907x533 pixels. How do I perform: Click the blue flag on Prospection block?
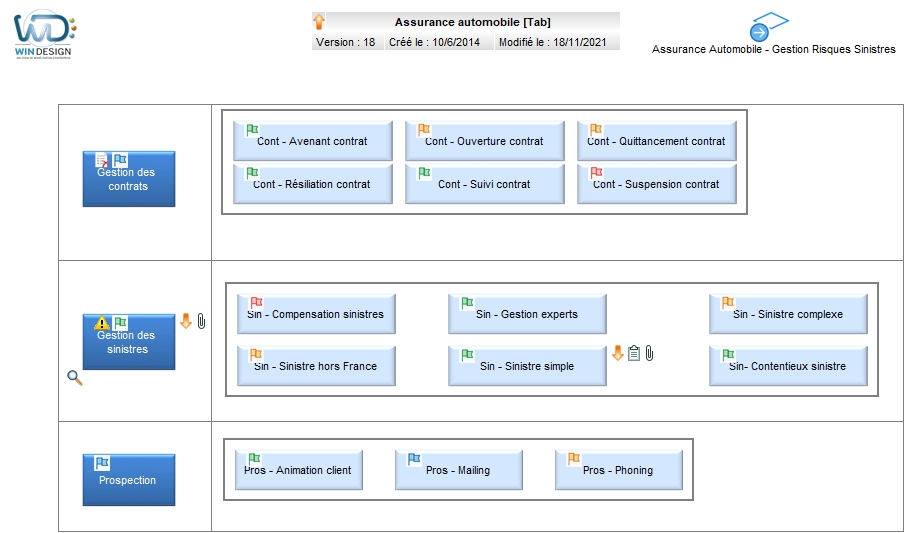(102, 463)
